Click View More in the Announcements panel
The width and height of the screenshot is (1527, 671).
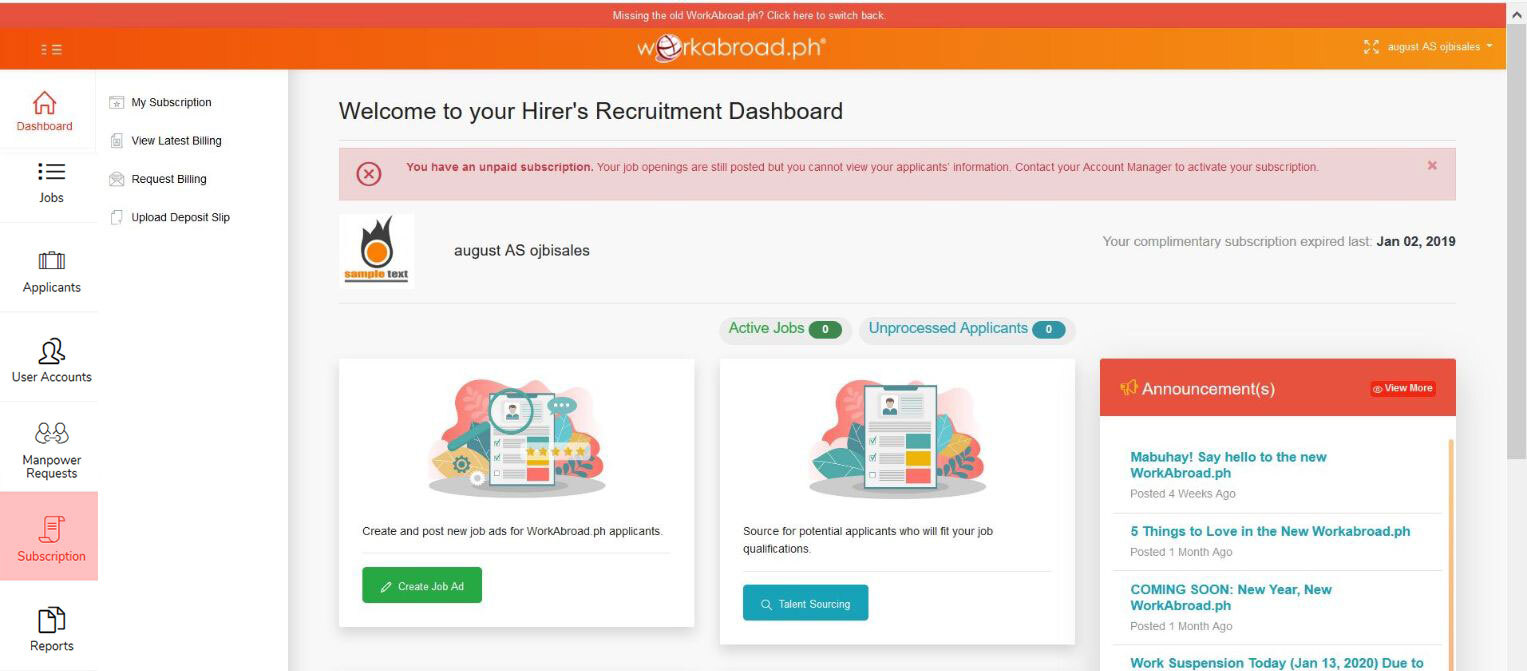[x=1402, y=388]
